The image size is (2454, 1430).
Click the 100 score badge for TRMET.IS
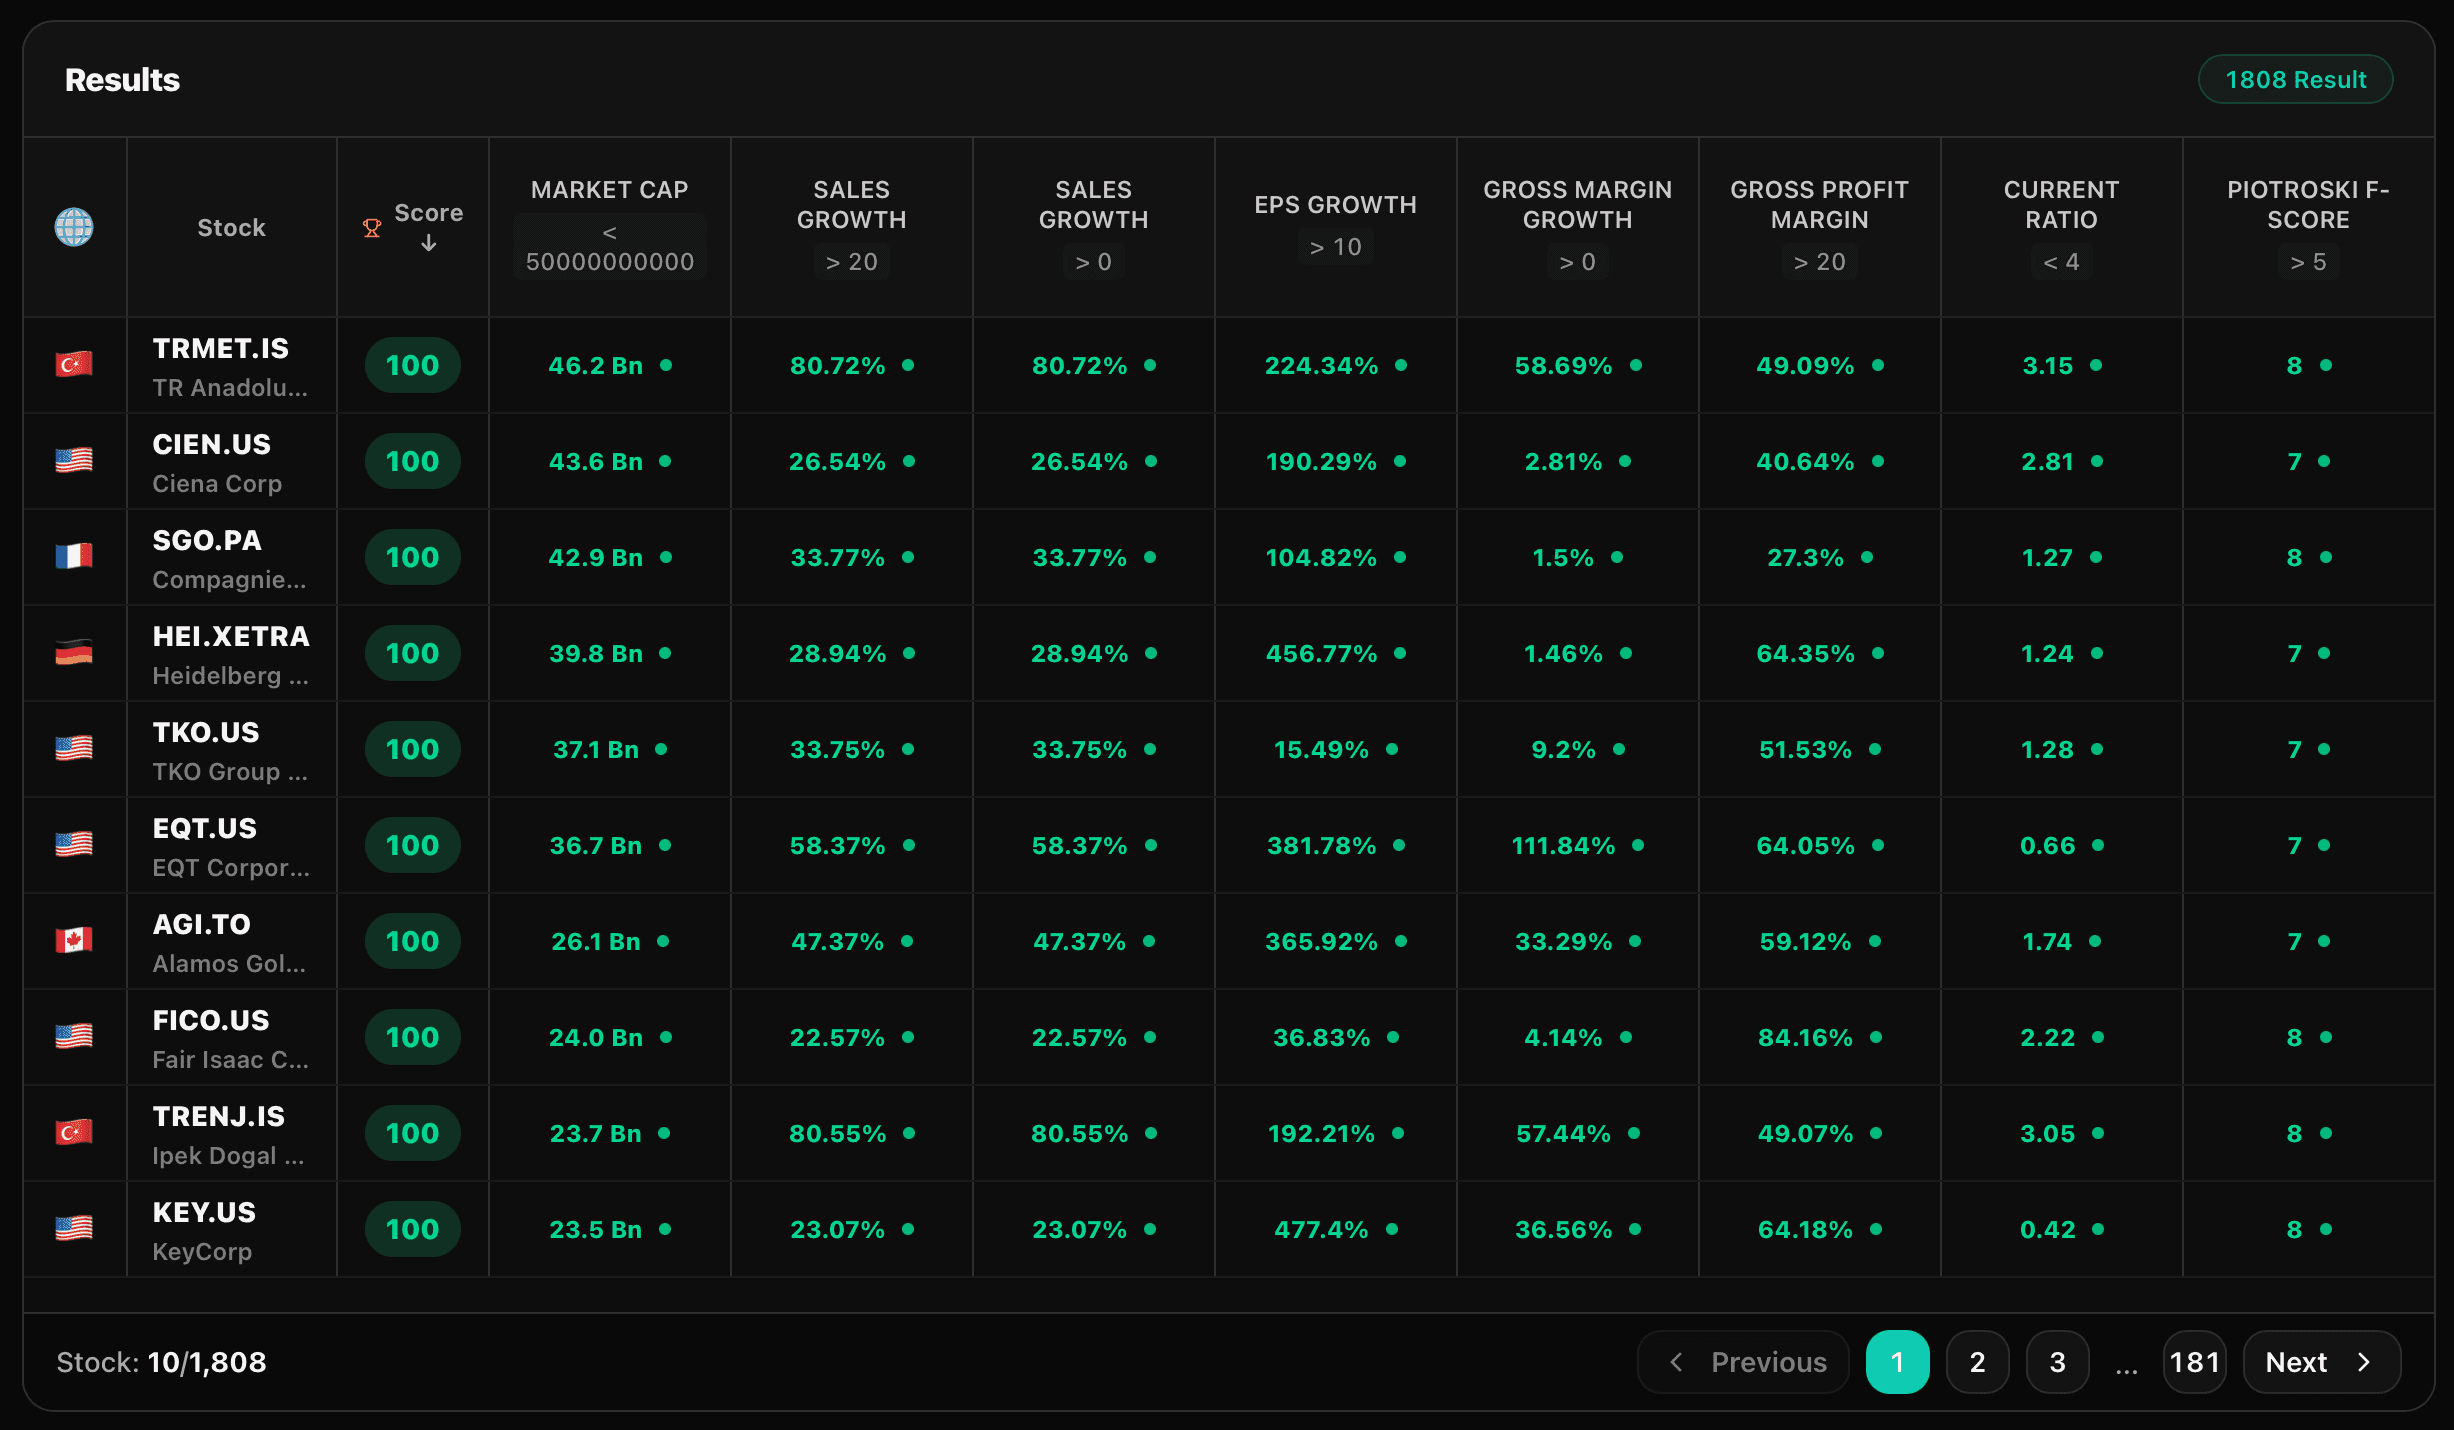click(x=413, y=365)
